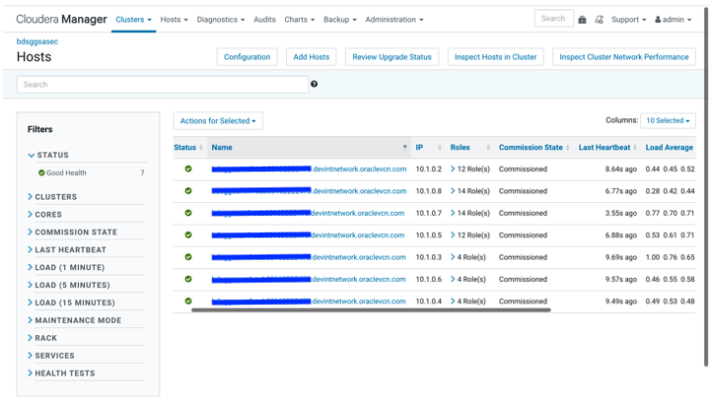Open running commands icon beside Support

(x=599, y=19)
